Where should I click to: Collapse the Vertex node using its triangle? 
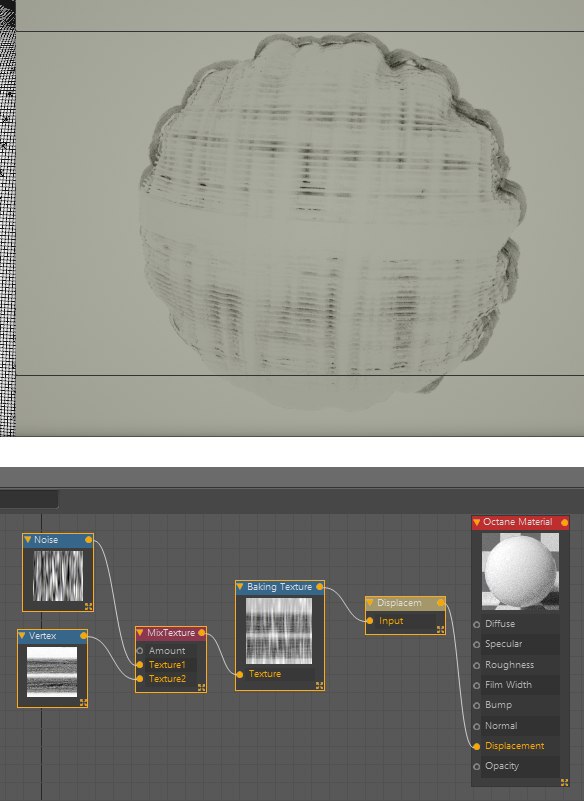(22, 635)
